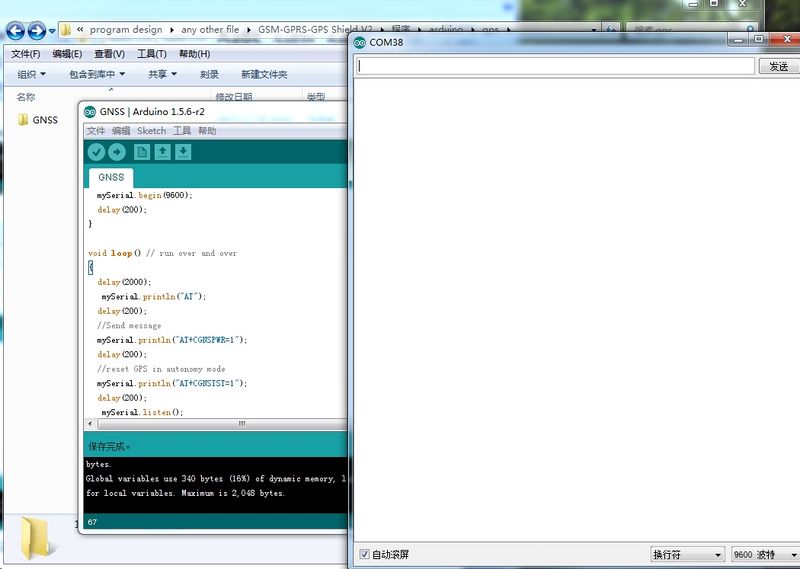Click the Arduino logo in GNSS title bar
The image size is (800, 569).
(x=90, y=112)
